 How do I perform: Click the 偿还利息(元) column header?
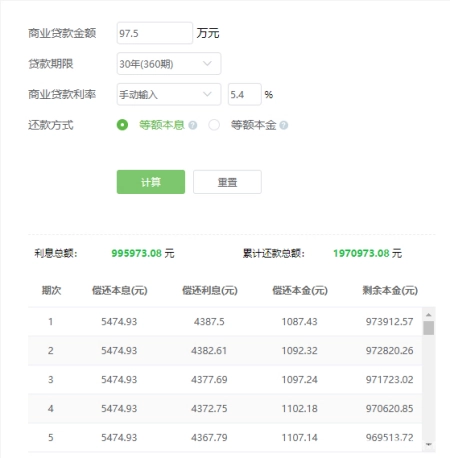(x=210, y=290)
